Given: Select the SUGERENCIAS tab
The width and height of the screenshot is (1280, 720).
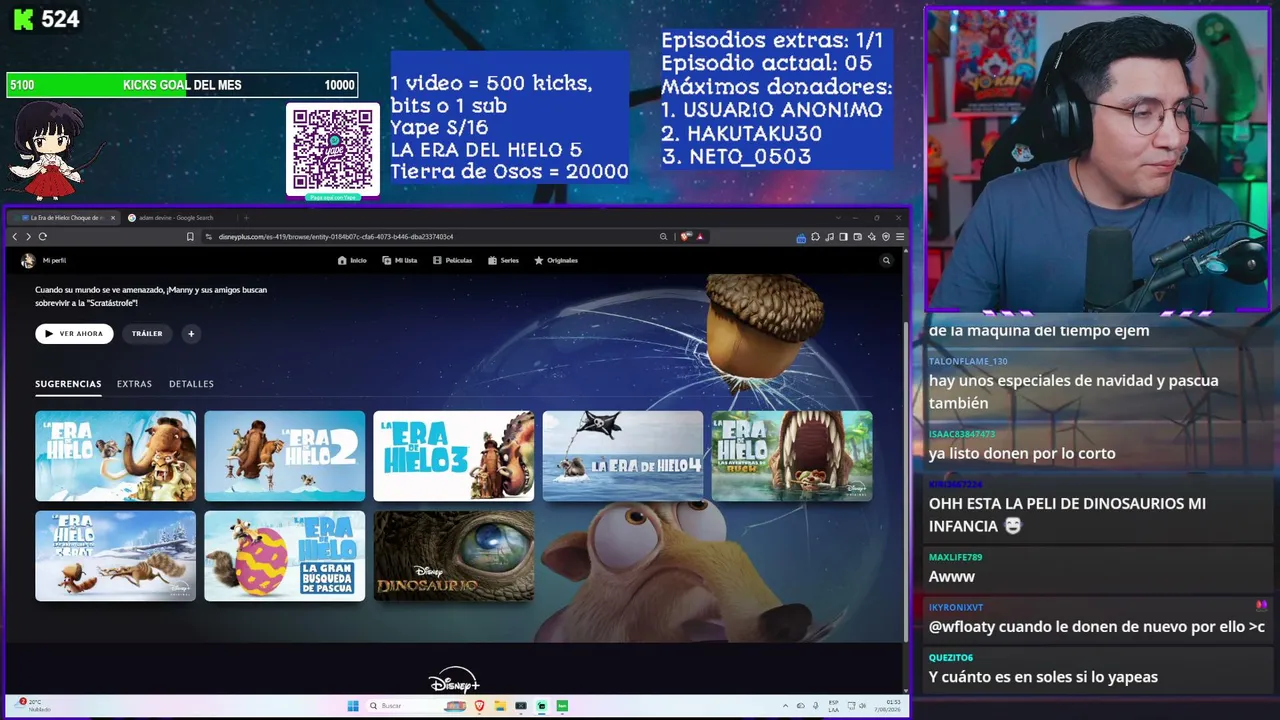Looking at the screenshot, I should (x=68, y=384).
